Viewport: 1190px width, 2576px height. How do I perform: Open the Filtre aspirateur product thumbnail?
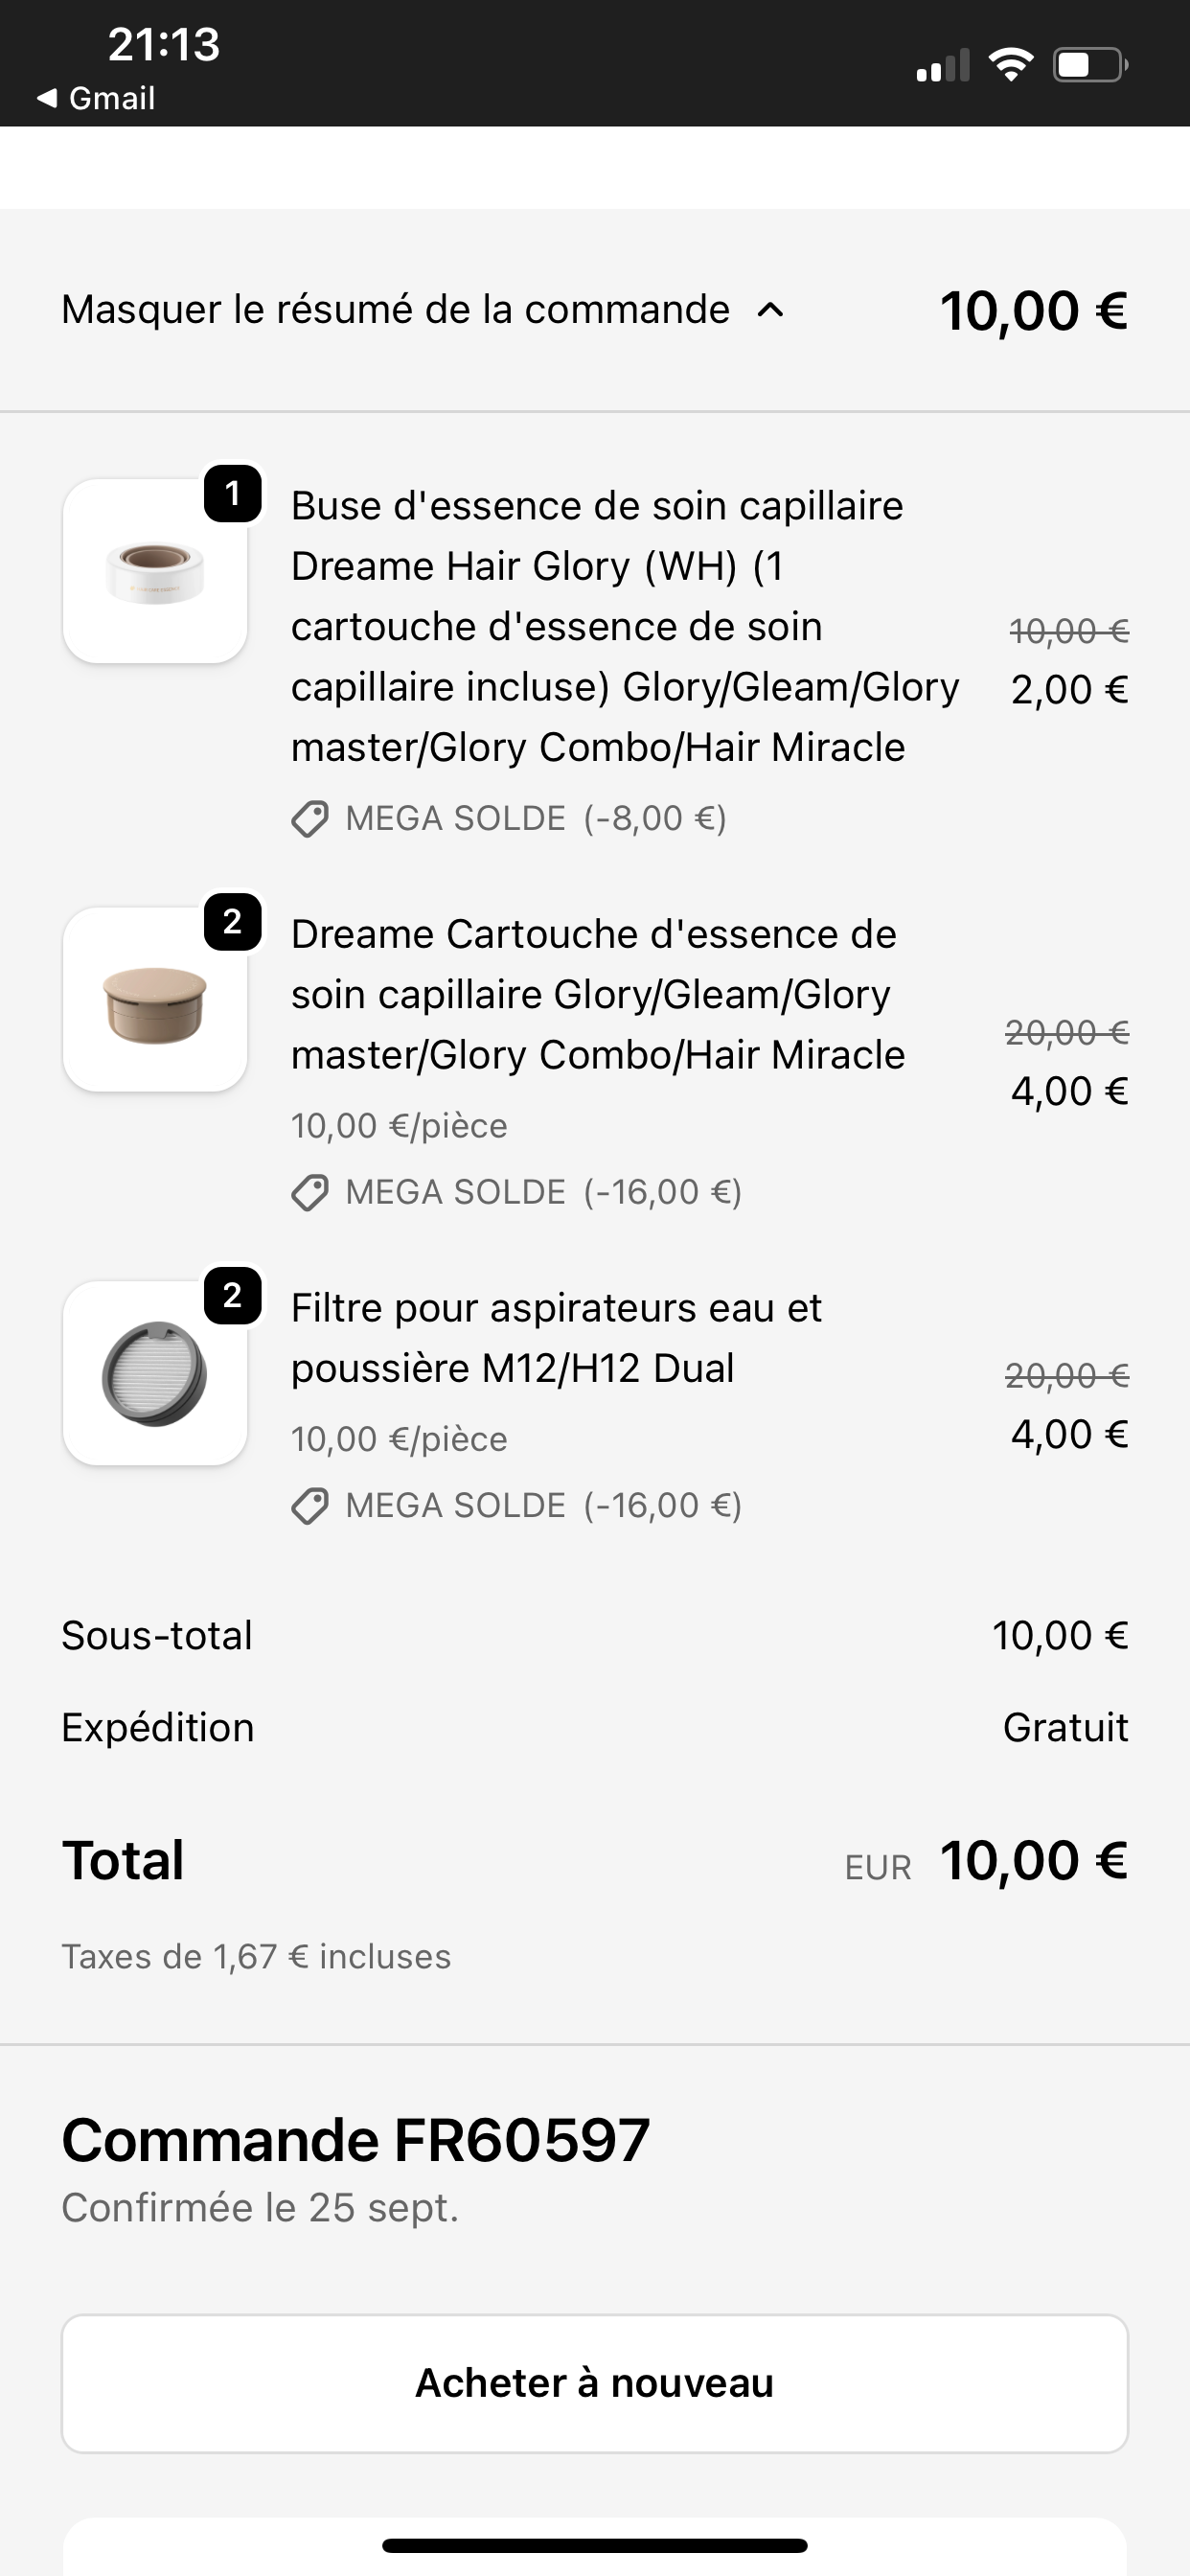coord(154,1373)
